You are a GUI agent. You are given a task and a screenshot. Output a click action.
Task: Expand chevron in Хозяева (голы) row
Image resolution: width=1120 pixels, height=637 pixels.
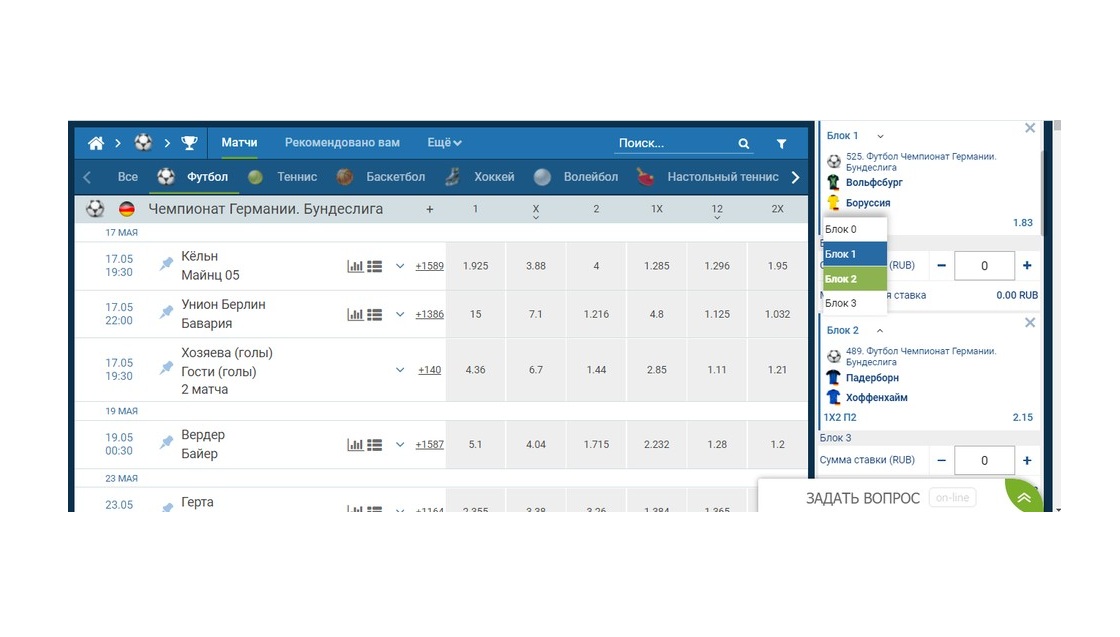pos(400,370)
